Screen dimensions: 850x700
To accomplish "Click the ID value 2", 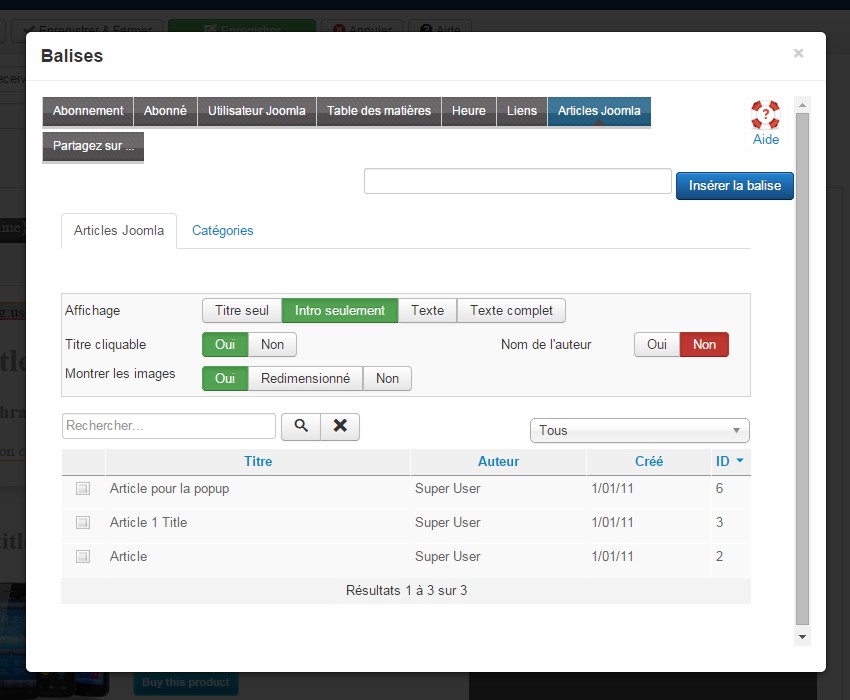I will click(x=719, y=557).
